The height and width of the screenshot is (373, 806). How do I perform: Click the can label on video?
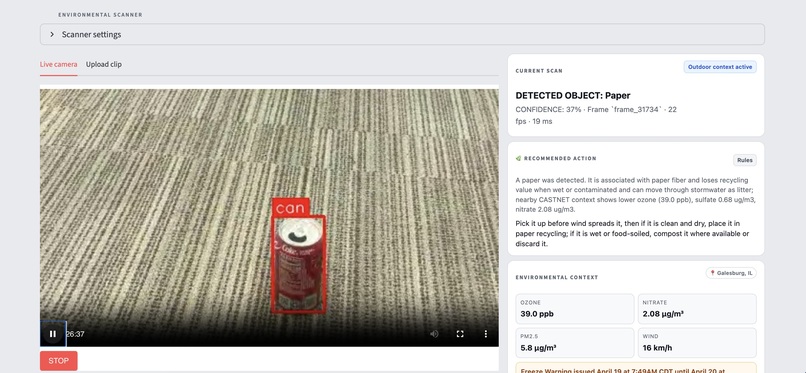291,209
